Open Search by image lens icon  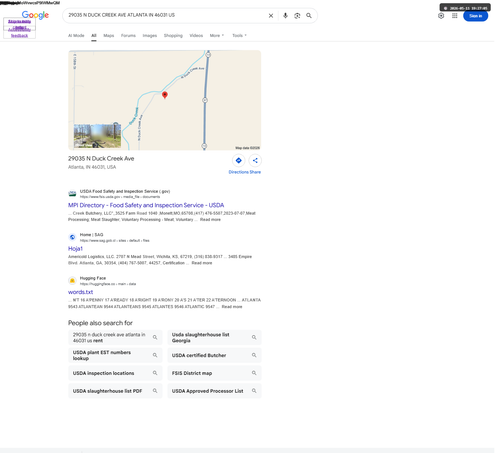point(297,16)
